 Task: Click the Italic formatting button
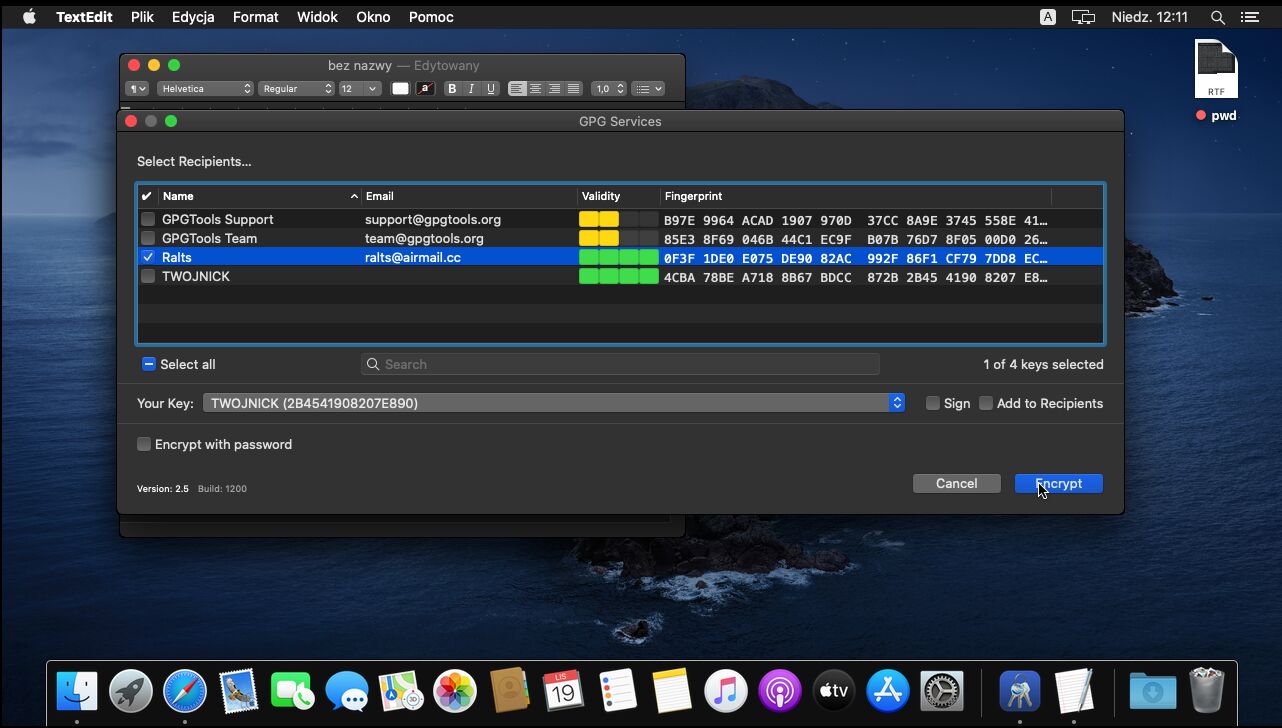[471, 89]
